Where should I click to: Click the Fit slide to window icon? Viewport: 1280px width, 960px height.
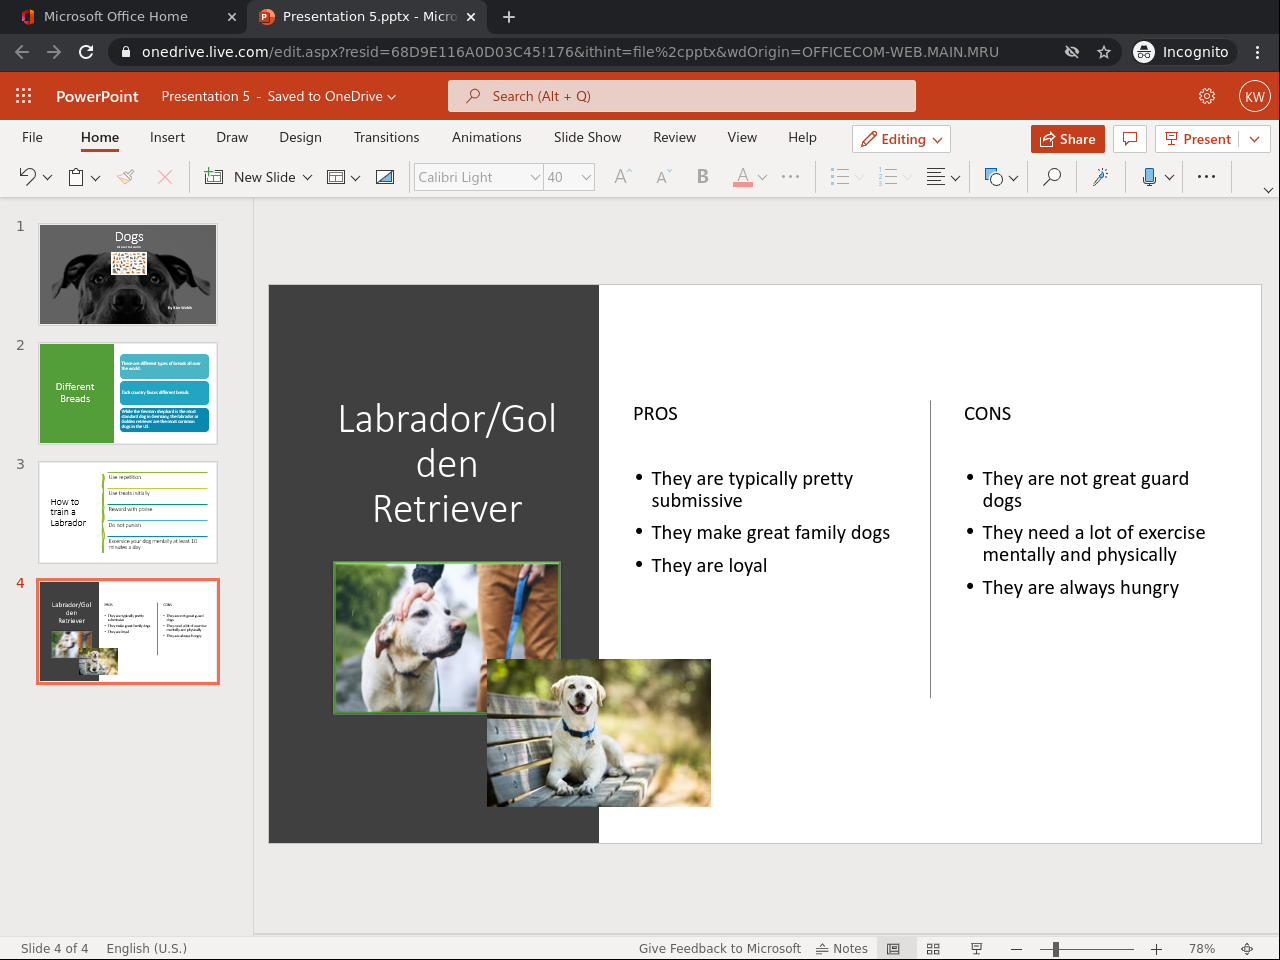click(1247, 948)
